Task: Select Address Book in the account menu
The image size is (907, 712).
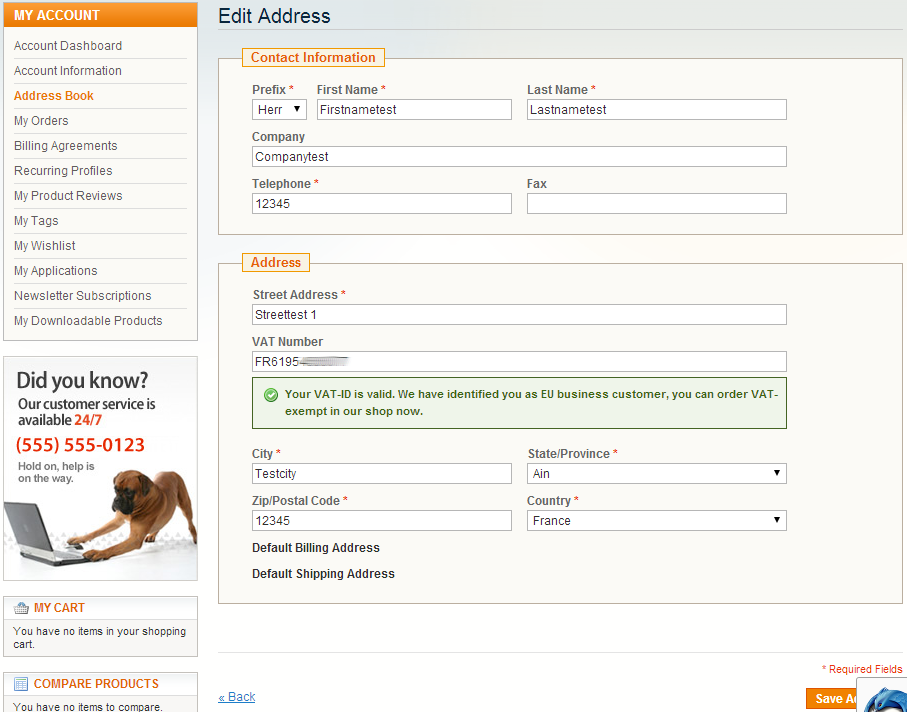Action: click(x=53, y=95)
